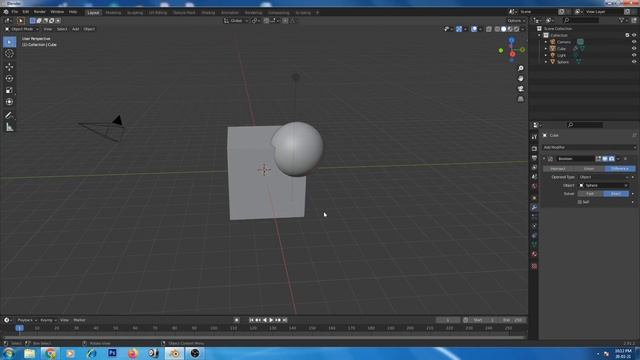This screenshot has width=640, height=360.
Task: Open the Object field showing Sphere
Action: pyautogui.click(x=603, y=185)
